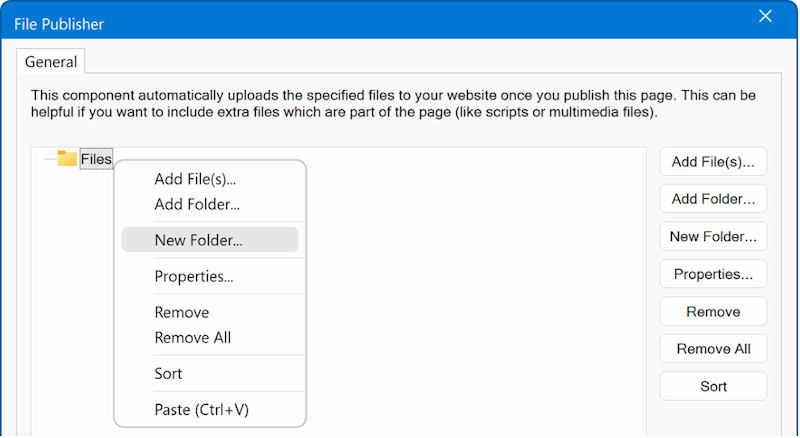Hit the Remove button on right

(x=713, y=312)
